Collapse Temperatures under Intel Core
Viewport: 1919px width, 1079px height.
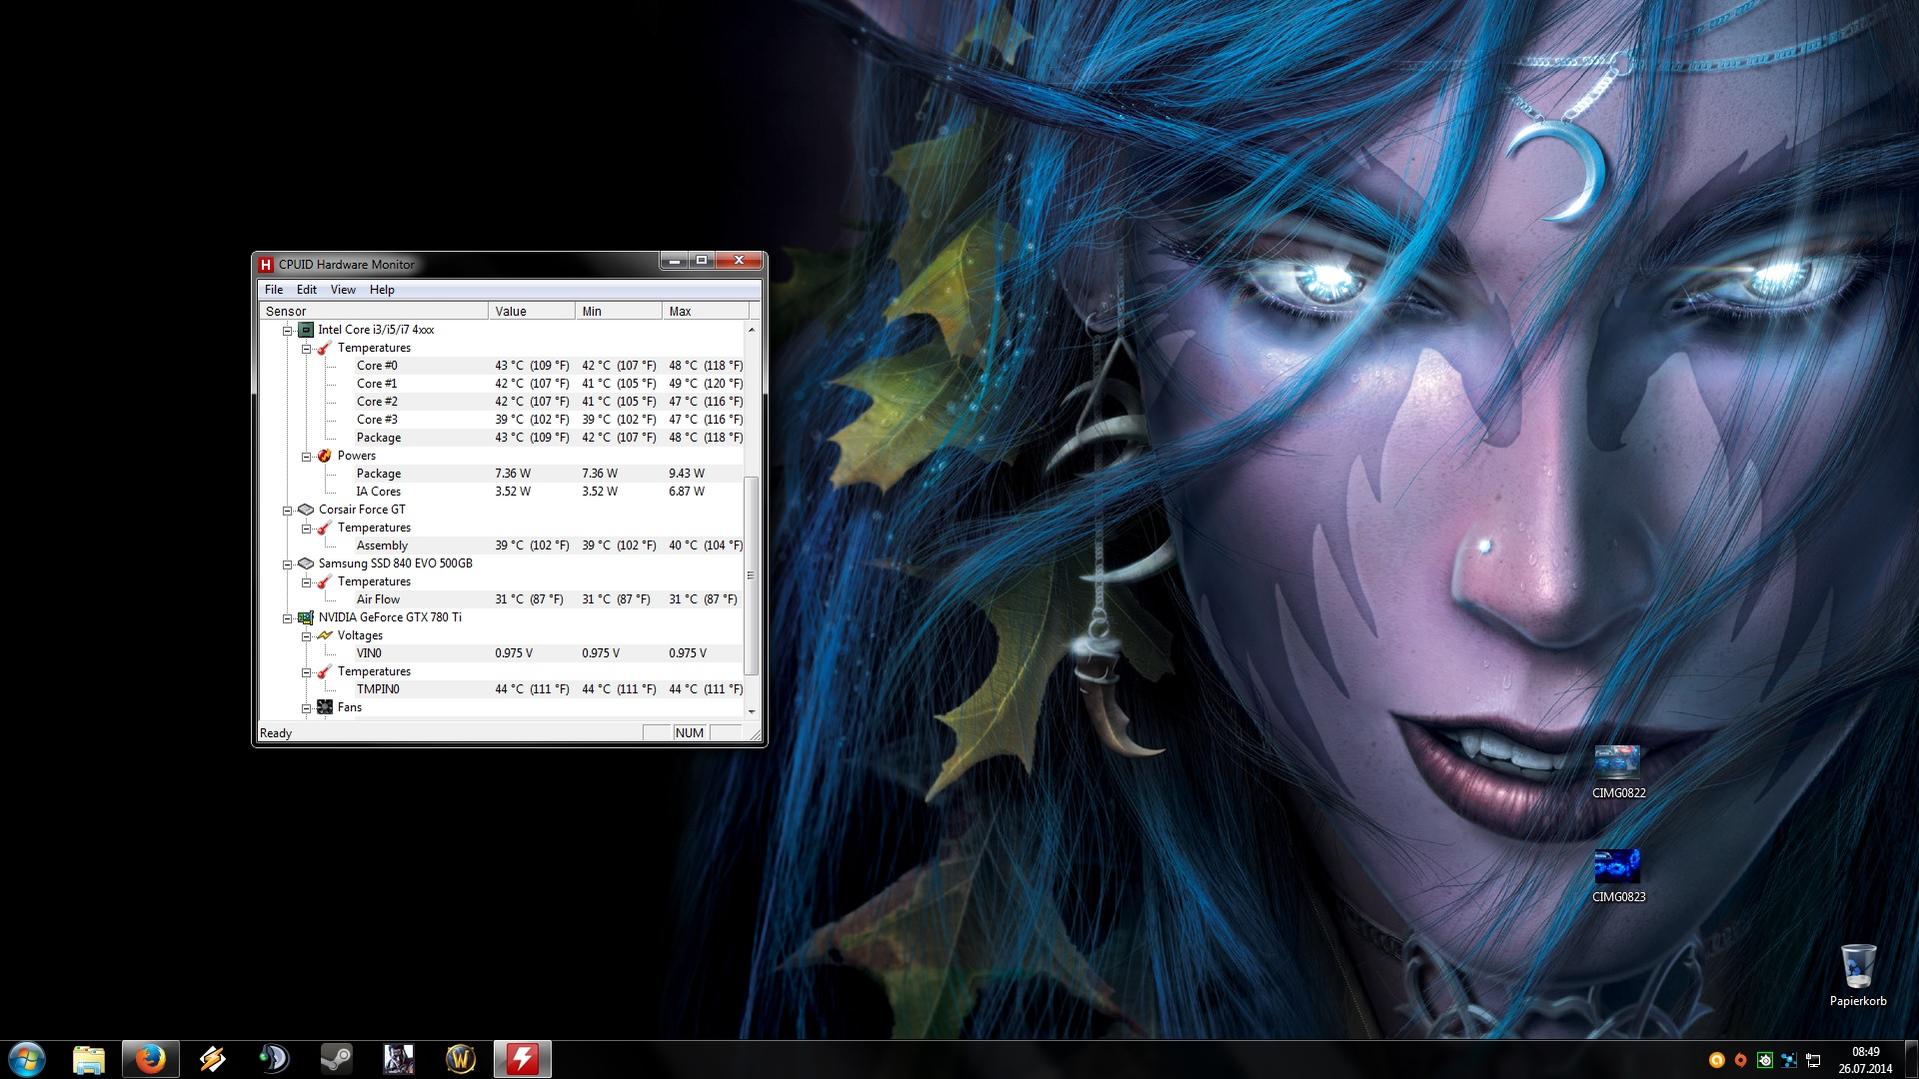(307, 348)
